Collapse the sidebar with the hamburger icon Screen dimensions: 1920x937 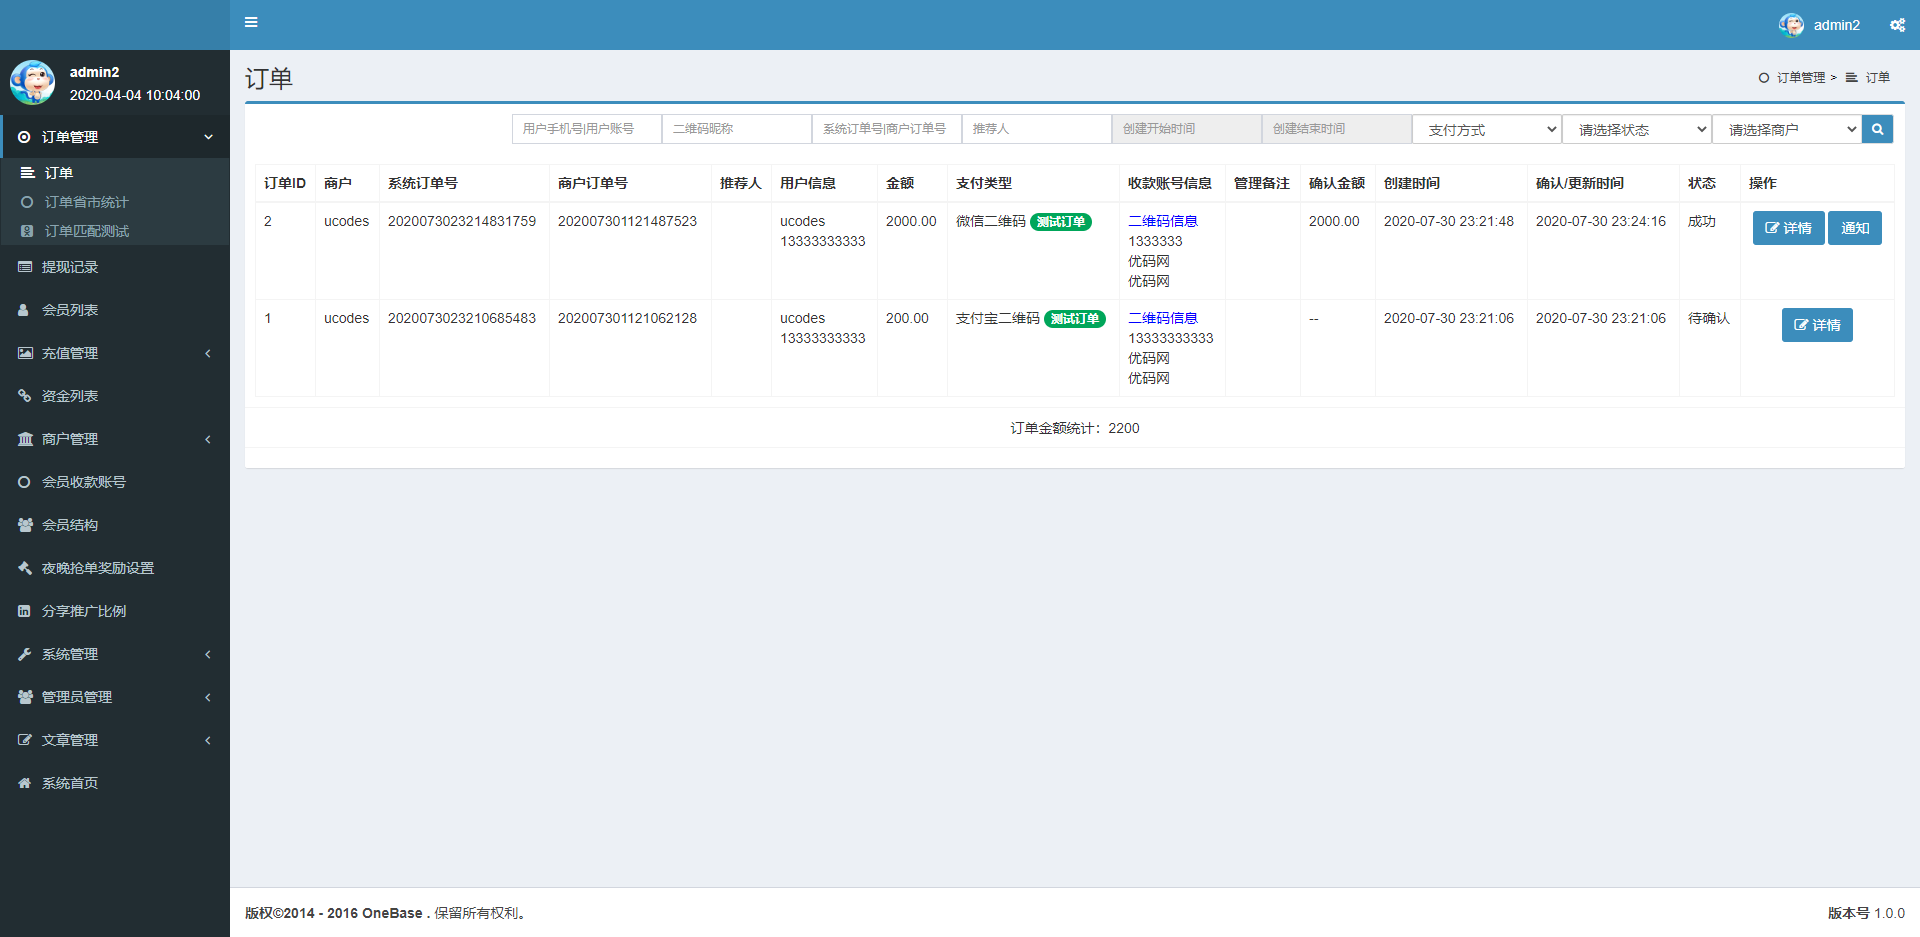pos(251,22)
